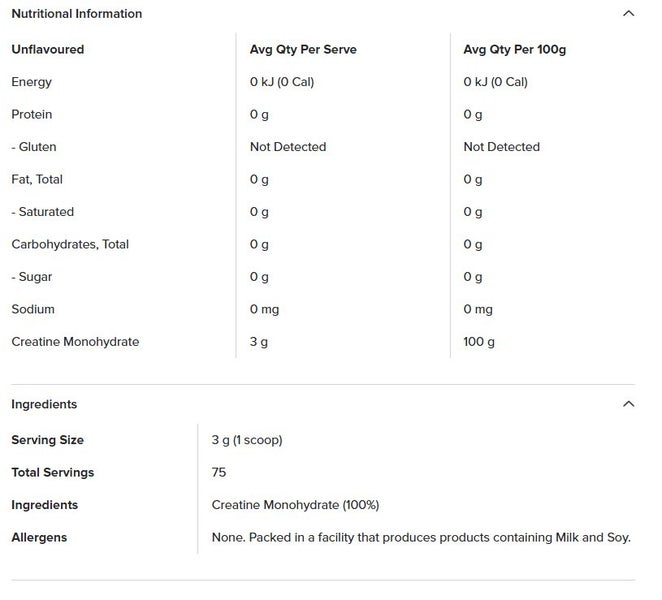The height and width of the screenshot is (600, 662).
Task: Click the Carbohydrates, Total label
Action: 70,244
